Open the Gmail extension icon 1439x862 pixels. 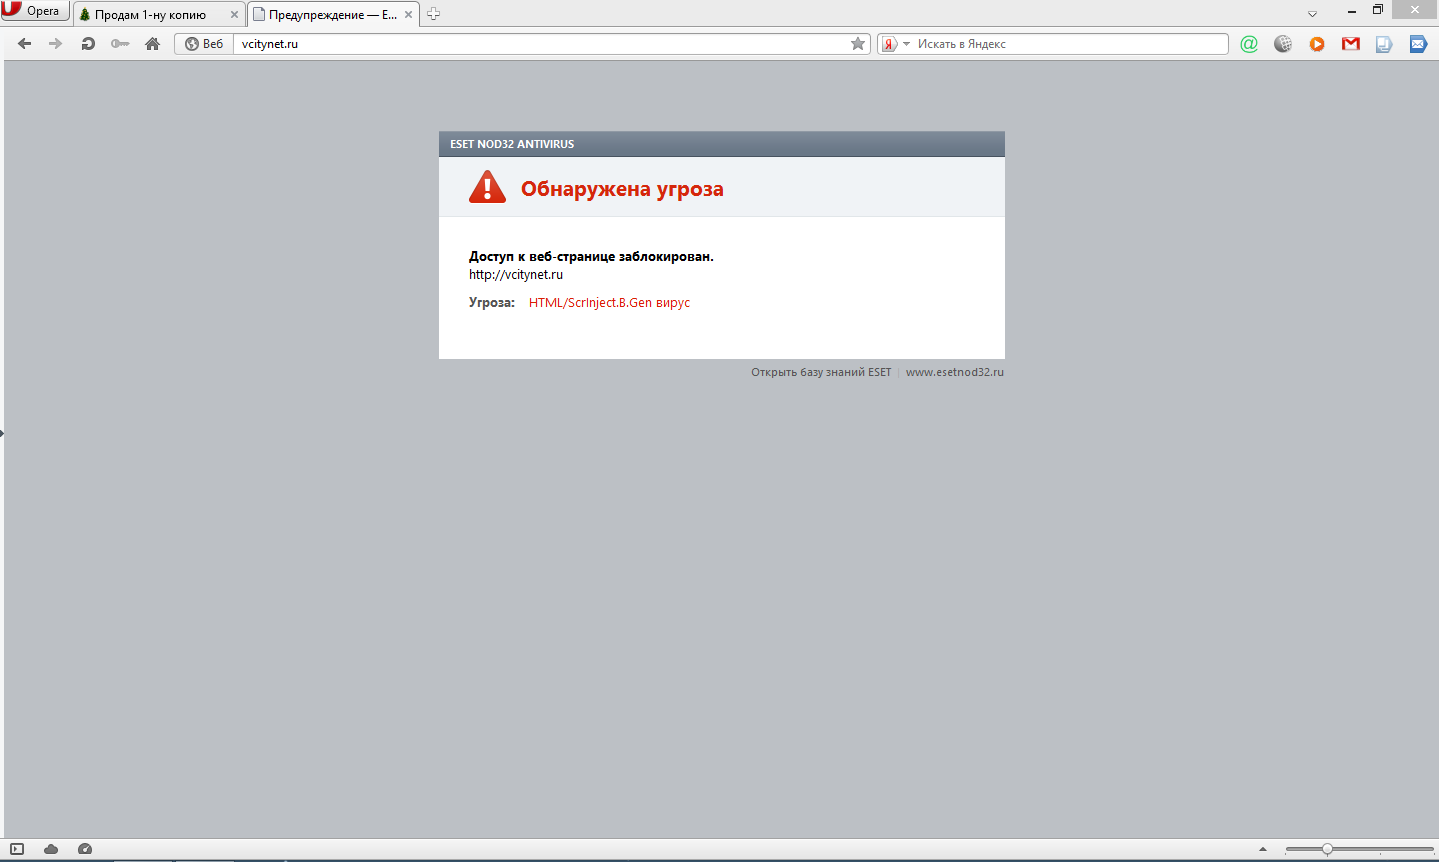click(1351, 44)
